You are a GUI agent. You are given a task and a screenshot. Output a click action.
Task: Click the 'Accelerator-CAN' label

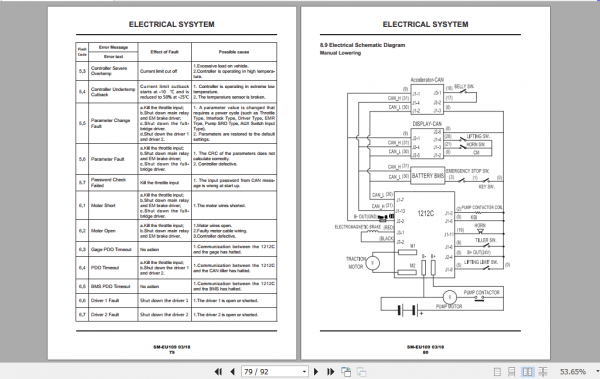pos(427,80)
